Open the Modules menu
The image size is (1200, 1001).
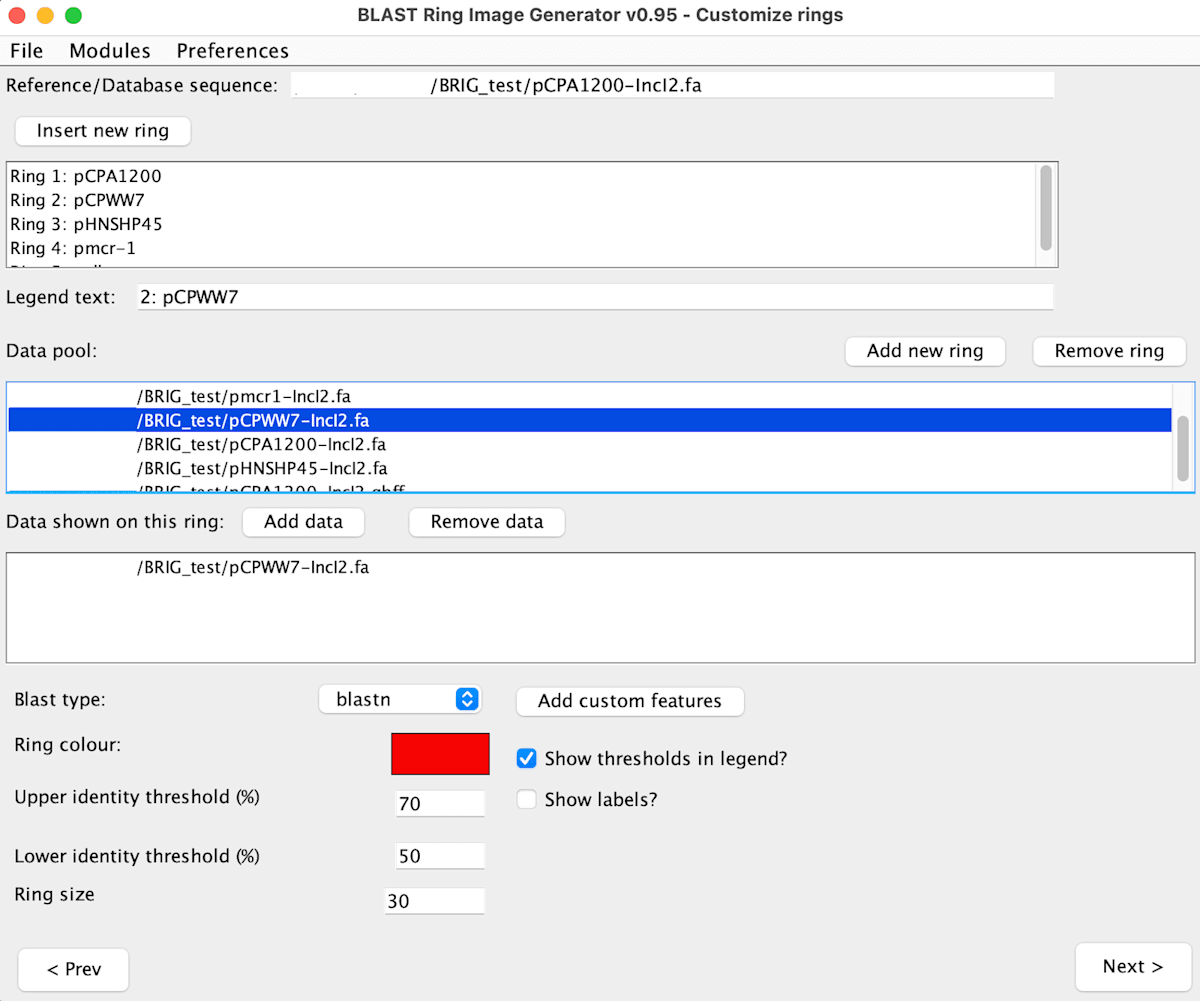coord(110,50)
